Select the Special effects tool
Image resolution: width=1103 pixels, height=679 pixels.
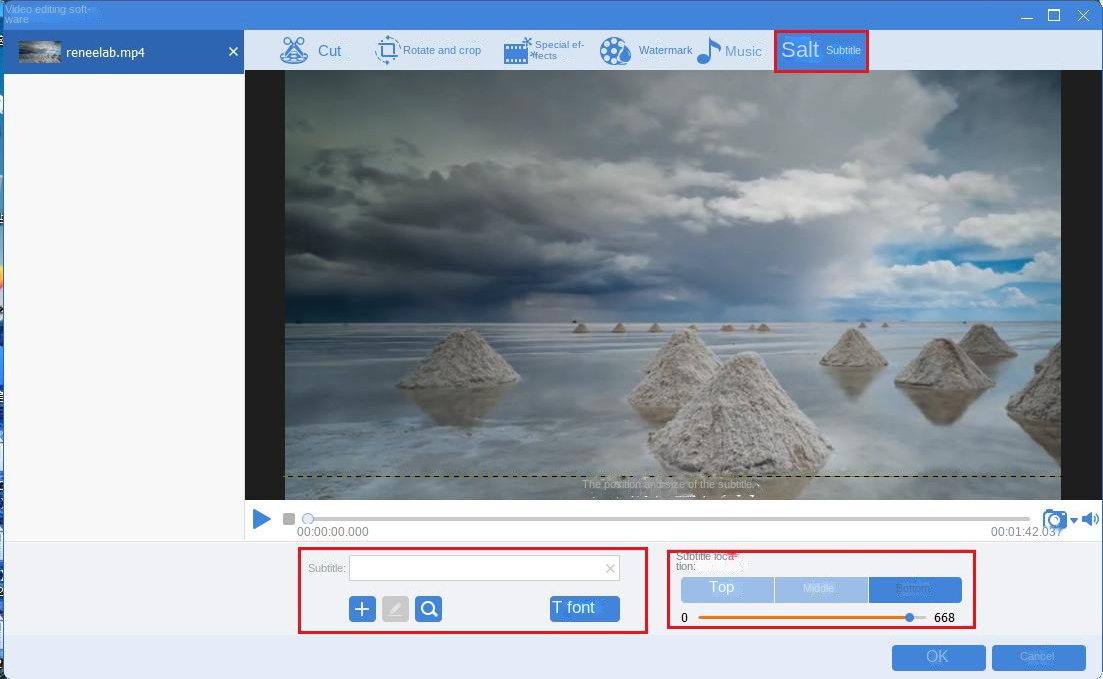coord(542,48)
